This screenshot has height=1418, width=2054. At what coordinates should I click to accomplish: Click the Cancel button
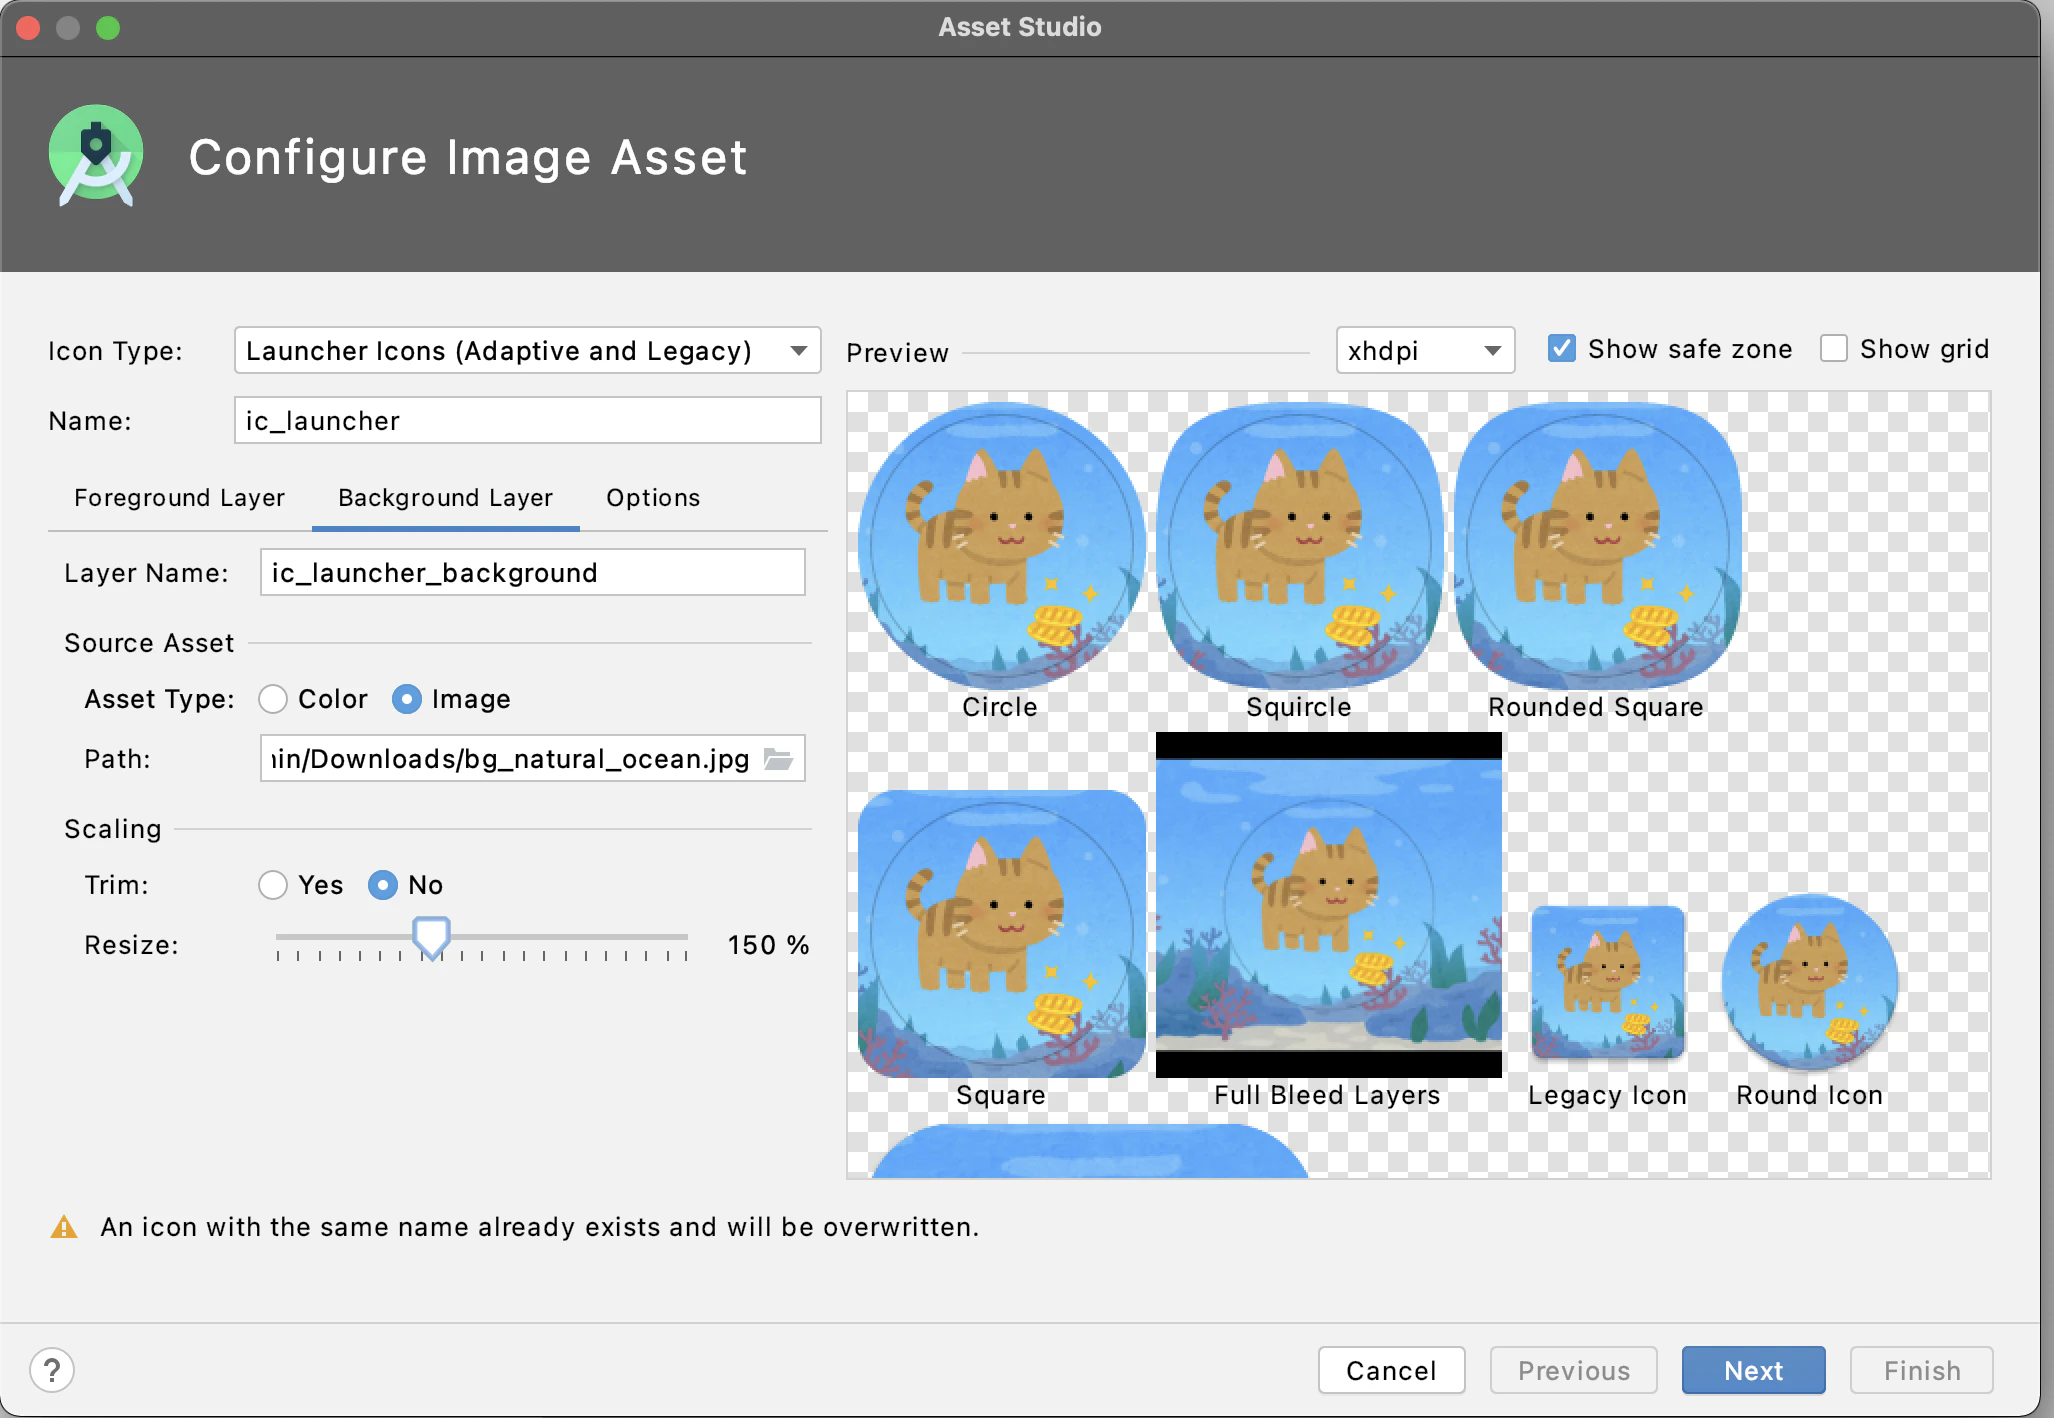(1391, 1370)
